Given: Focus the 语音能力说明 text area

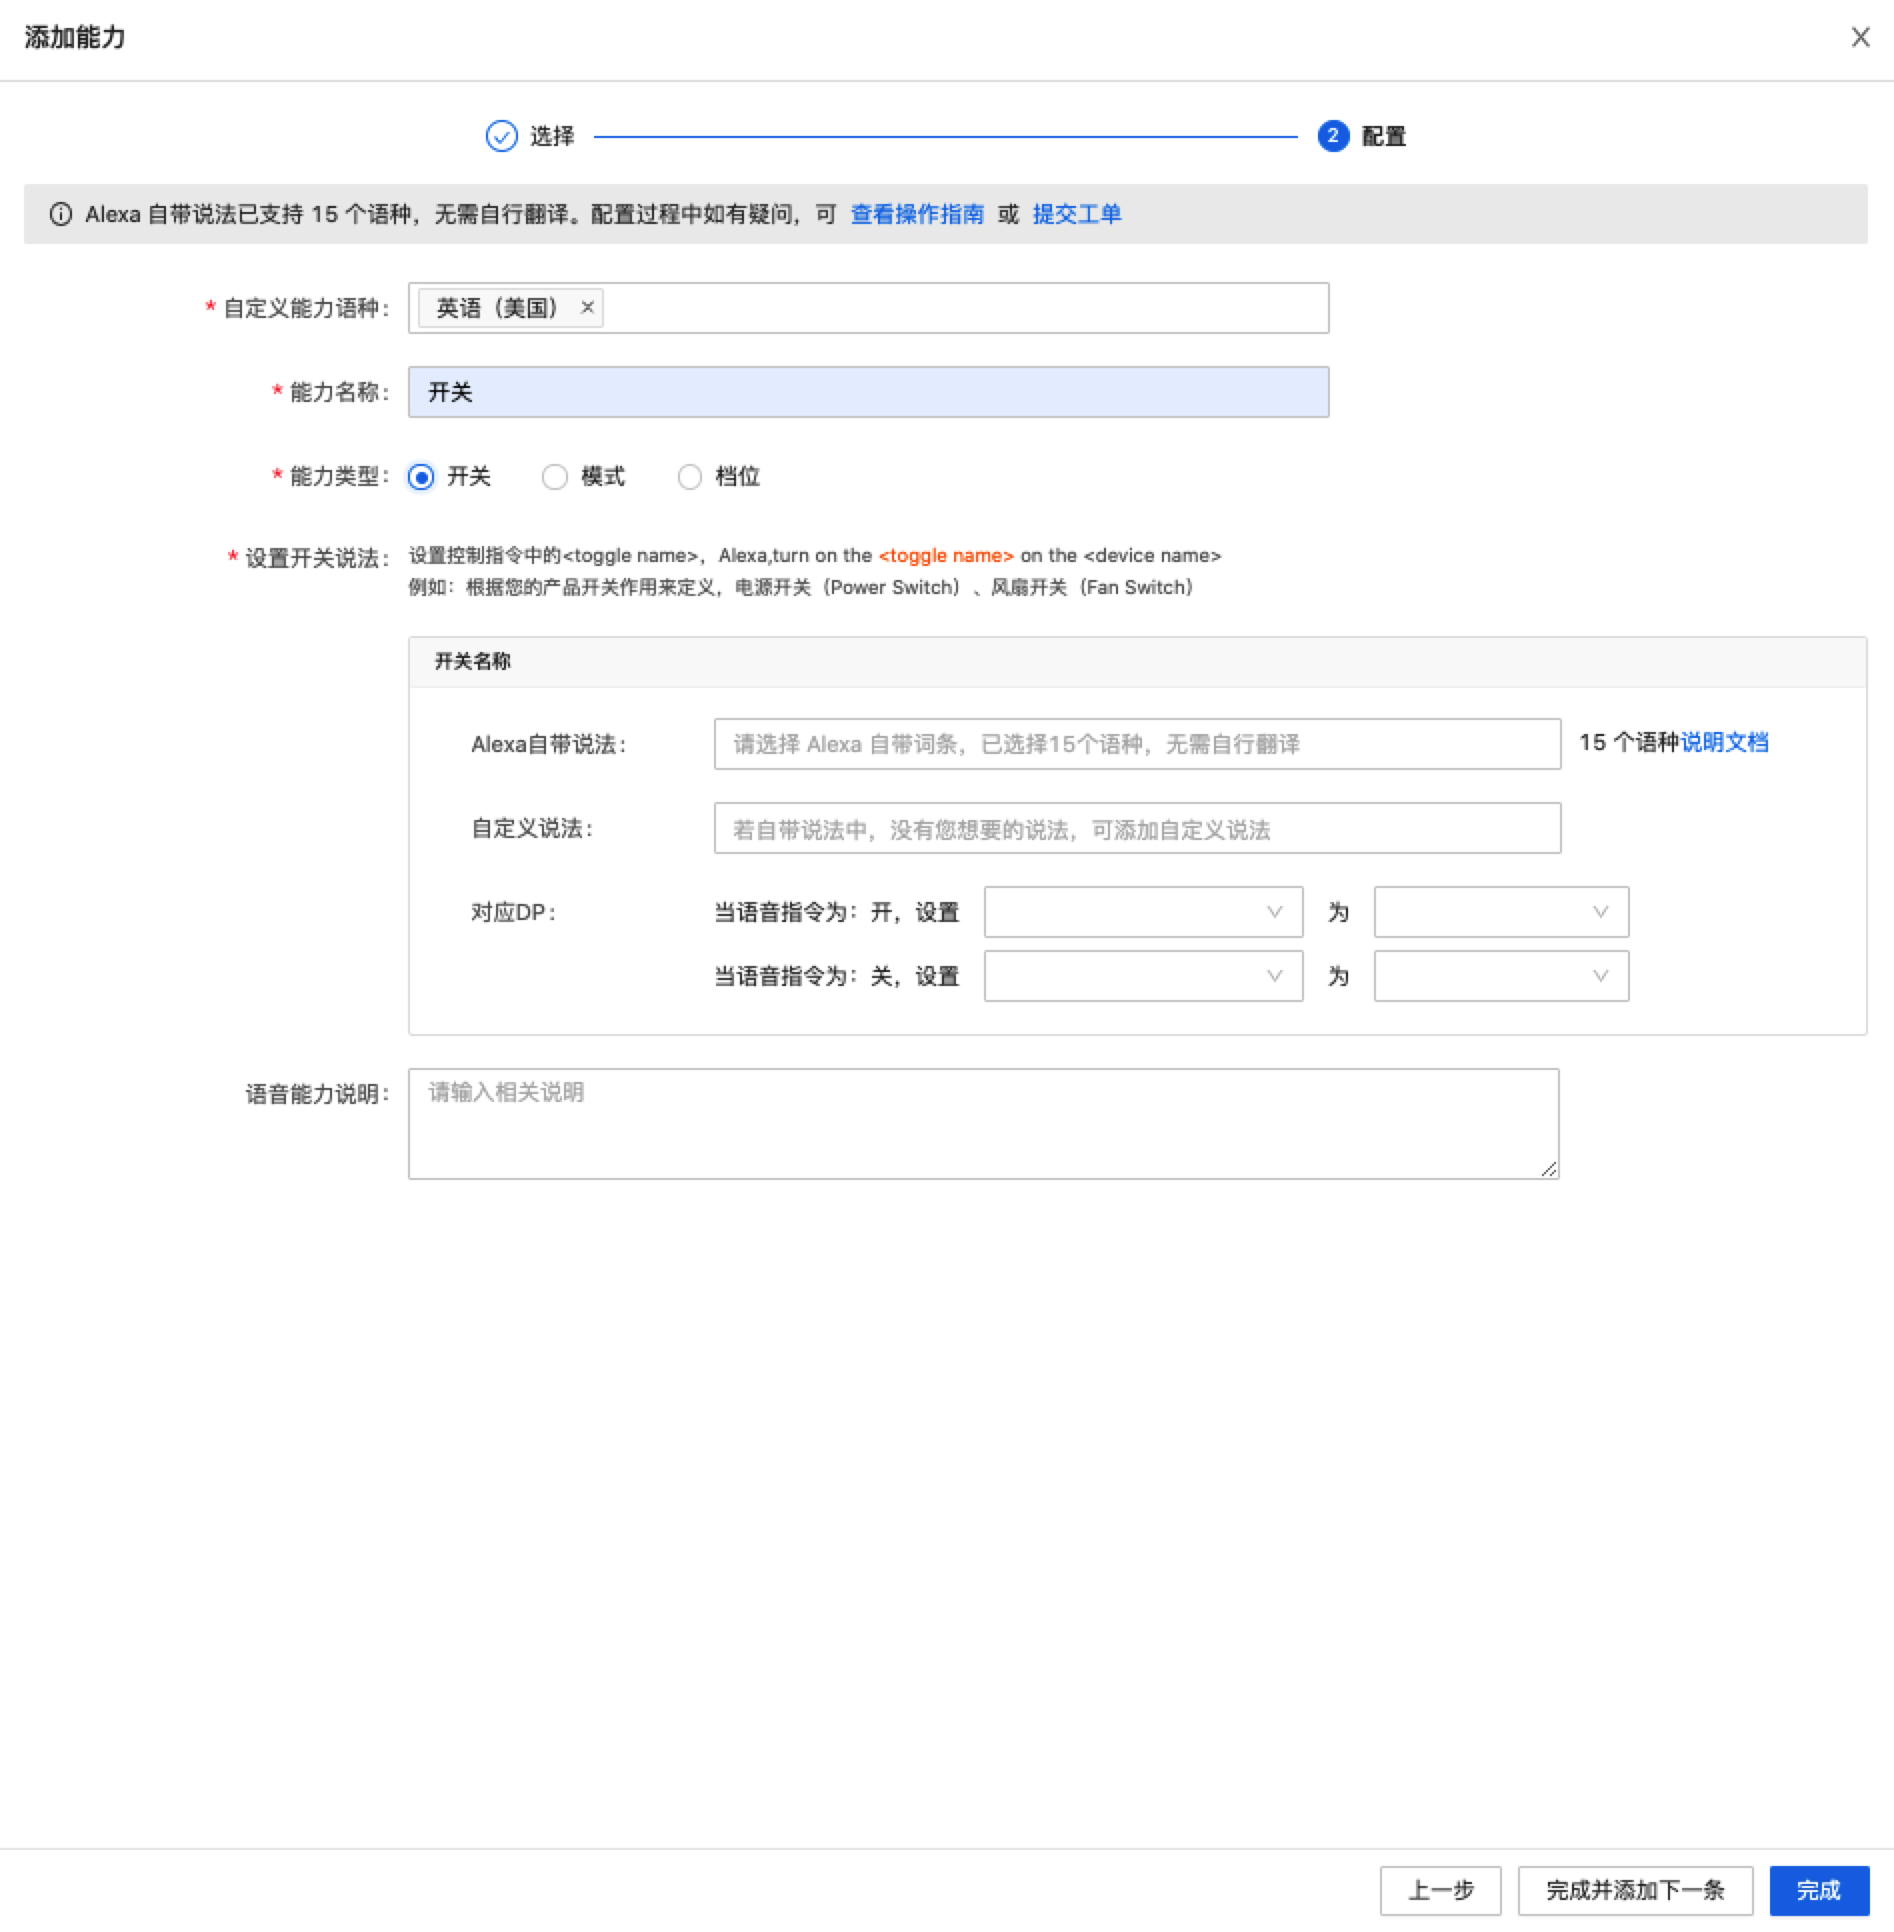Looking at the screenshot, I should [x=983, y=1123].
